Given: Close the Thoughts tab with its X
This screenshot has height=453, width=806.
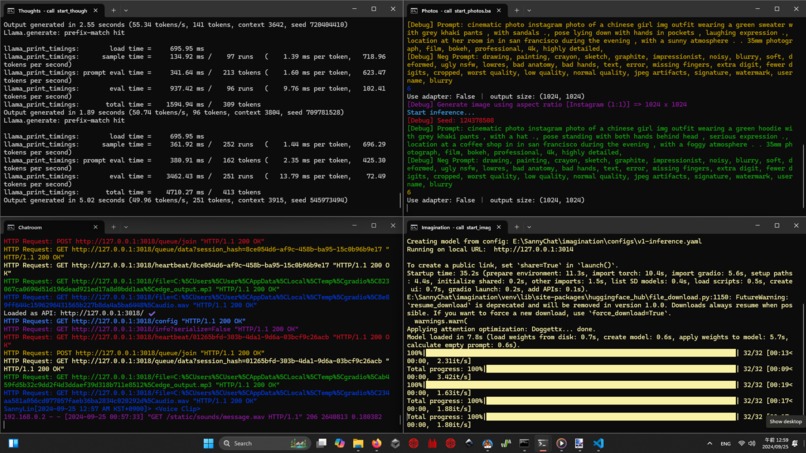Looking at the screenshot, I should tap(95, 10).
